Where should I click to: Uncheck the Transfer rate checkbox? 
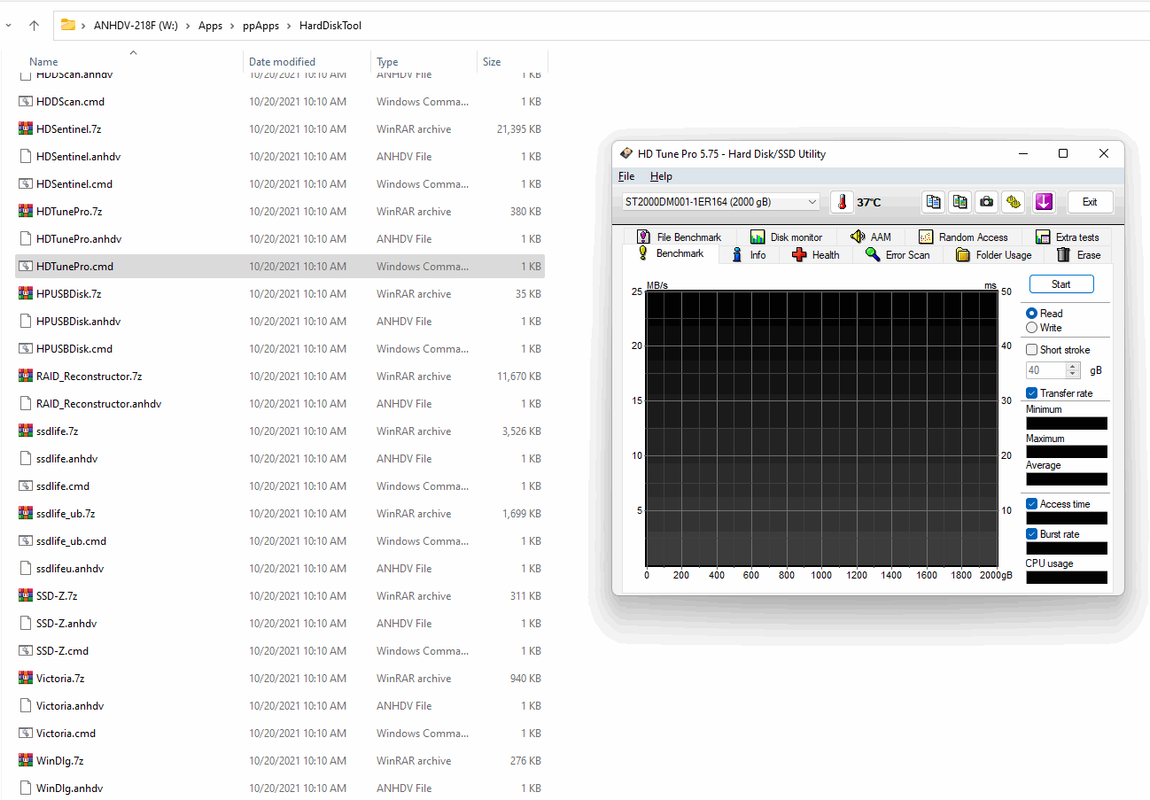tap(1031, 393)
